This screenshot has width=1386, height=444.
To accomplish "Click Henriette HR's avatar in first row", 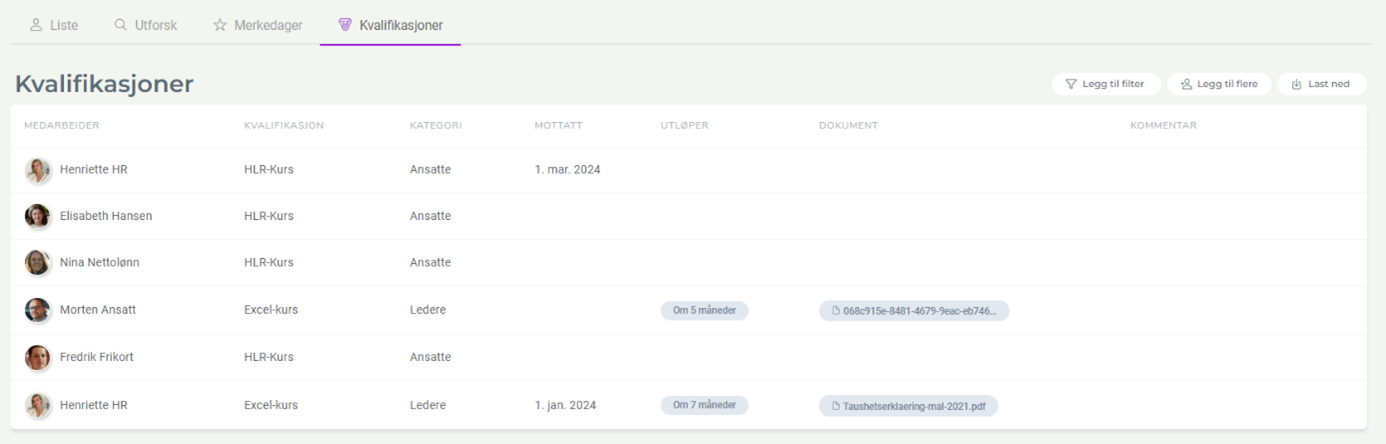I will pos(38,170).
